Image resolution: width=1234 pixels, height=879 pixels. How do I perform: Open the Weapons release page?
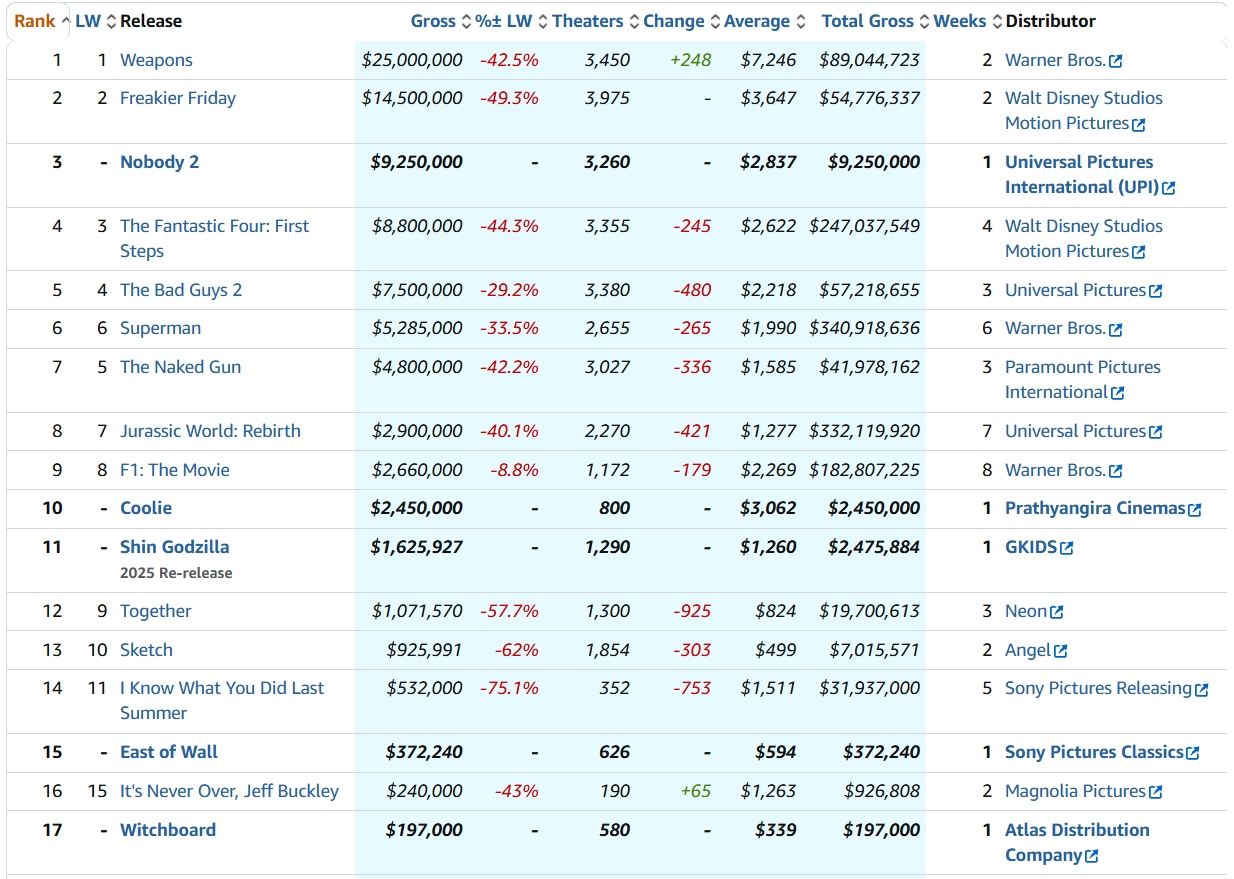(x=156, y=60)
